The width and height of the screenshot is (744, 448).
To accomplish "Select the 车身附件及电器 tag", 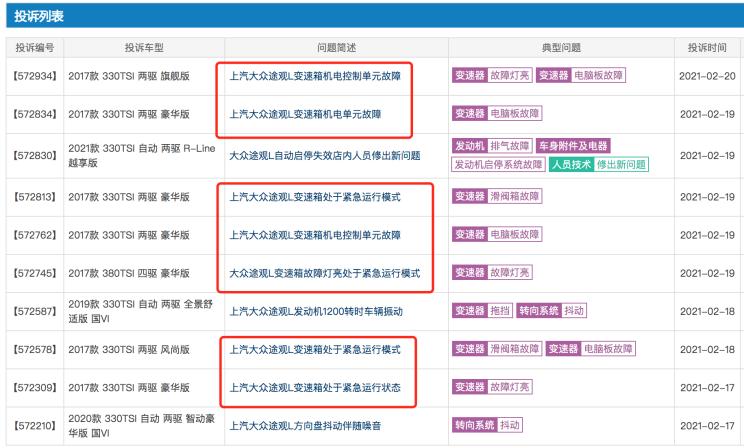I will point(573,146).
